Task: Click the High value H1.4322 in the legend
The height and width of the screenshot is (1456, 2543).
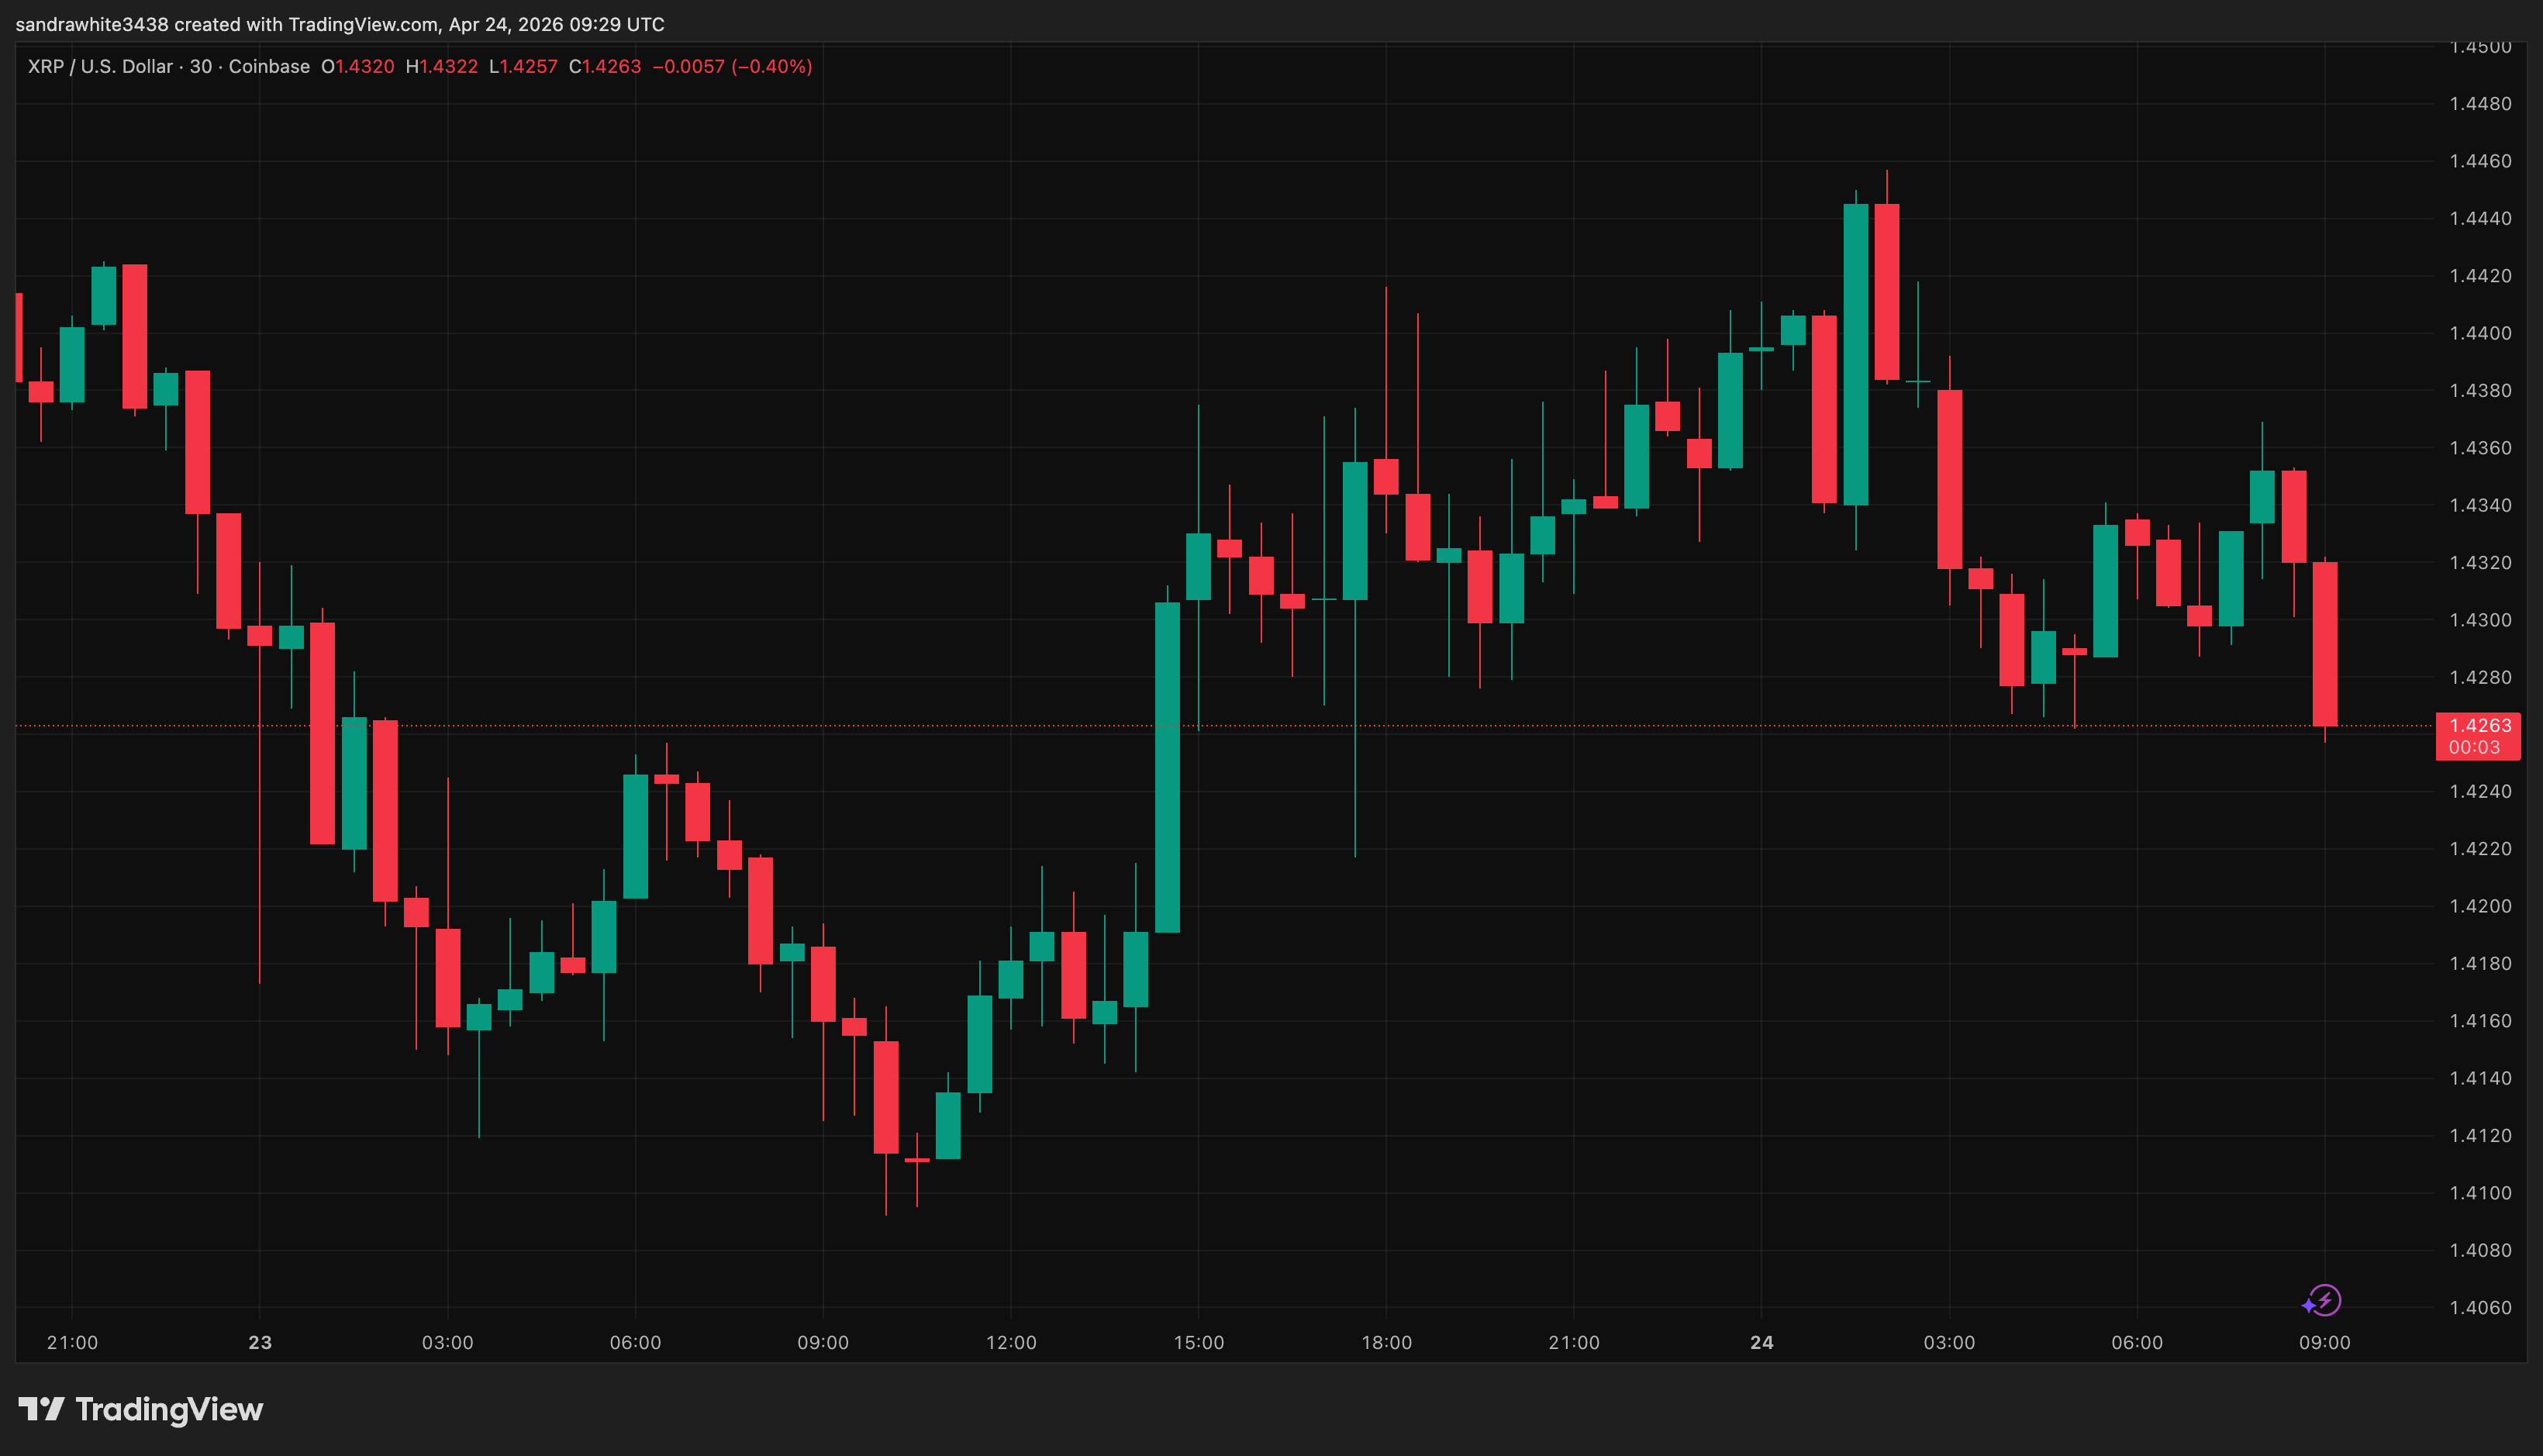Action: click(x=442, y=67)
